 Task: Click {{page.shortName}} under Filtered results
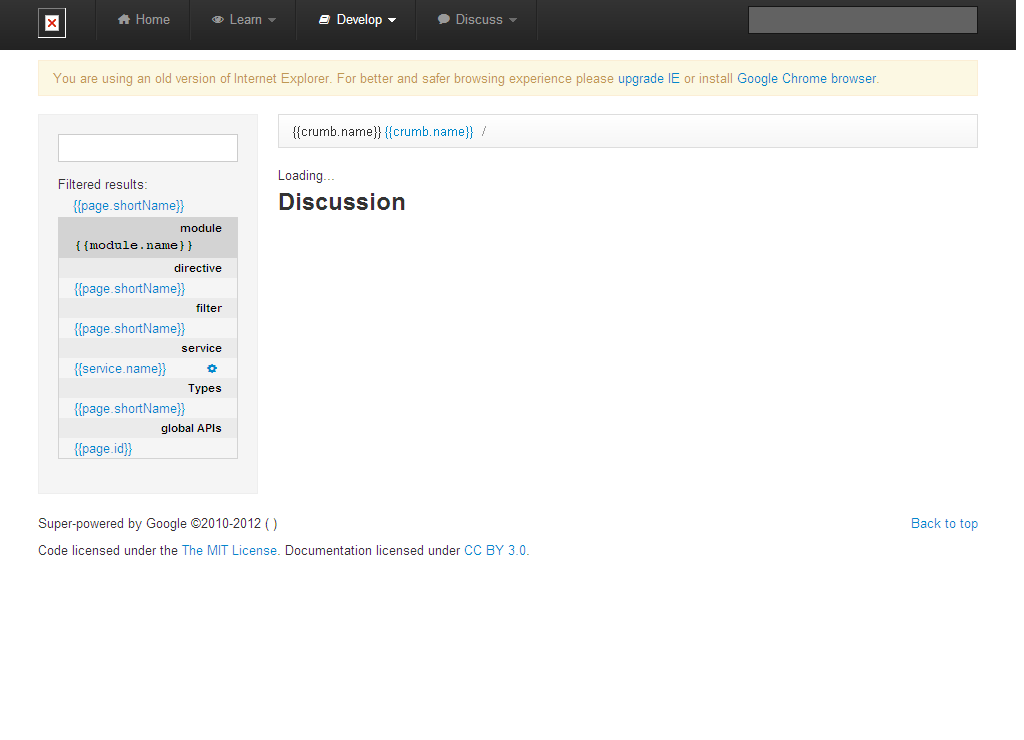coord(129,206)
